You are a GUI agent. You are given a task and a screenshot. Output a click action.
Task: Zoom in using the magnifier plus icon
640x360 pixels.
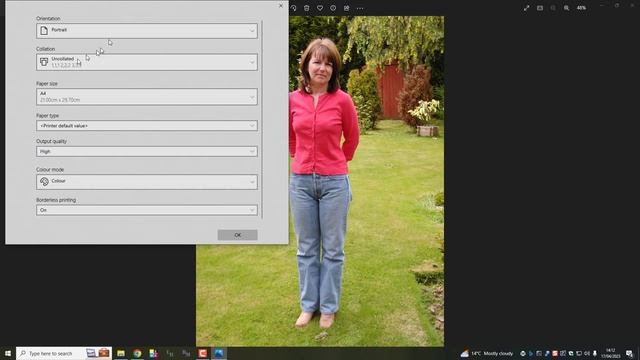[x=567, y=8]
